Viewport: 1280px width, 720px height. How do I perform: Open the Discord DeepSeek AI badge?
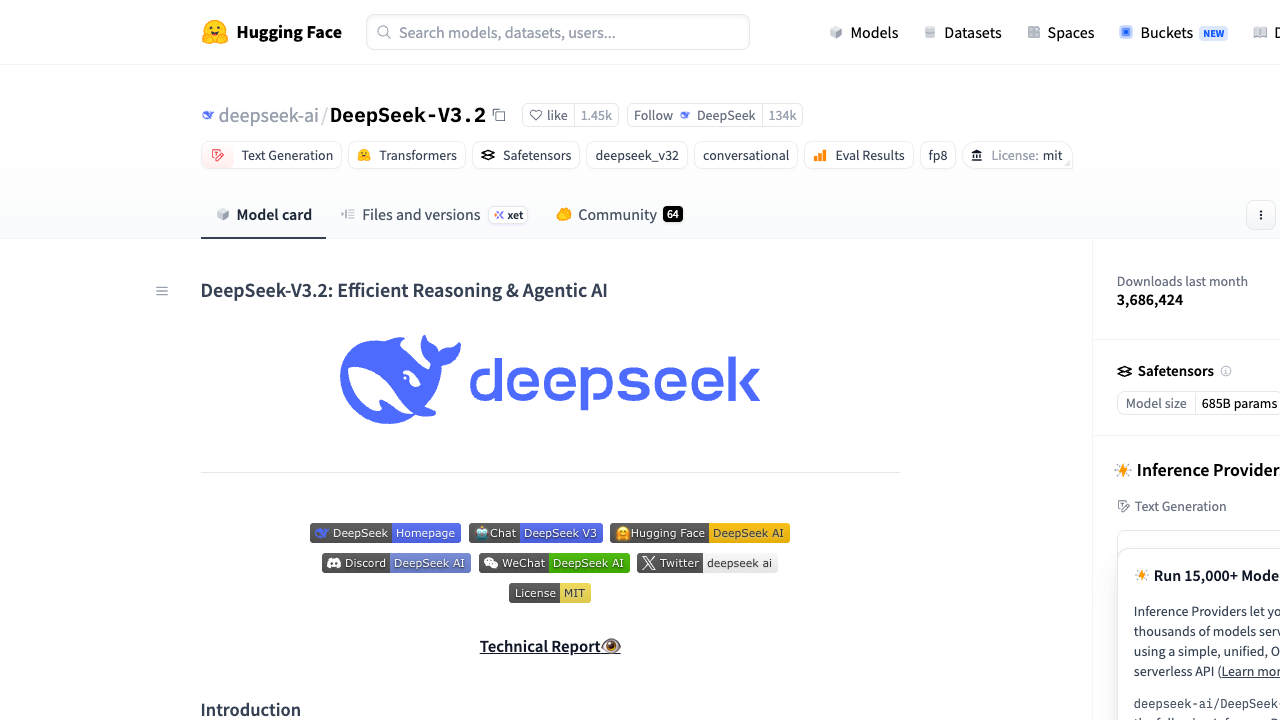(x=396, y=563)
